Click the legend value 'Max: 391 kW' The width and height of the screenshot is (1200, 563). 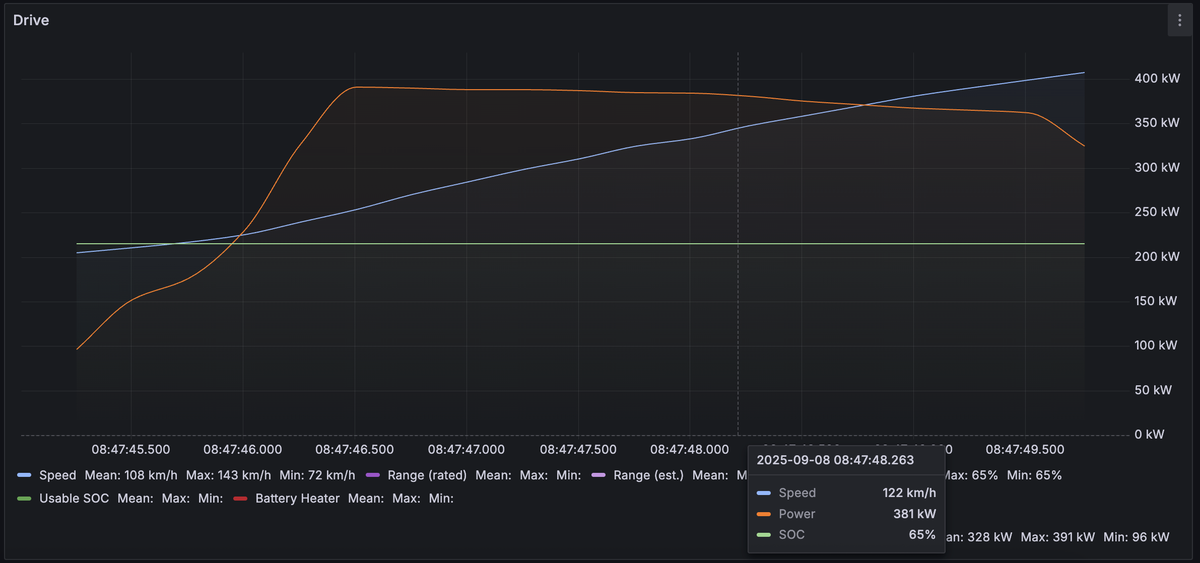[1060, 537]
